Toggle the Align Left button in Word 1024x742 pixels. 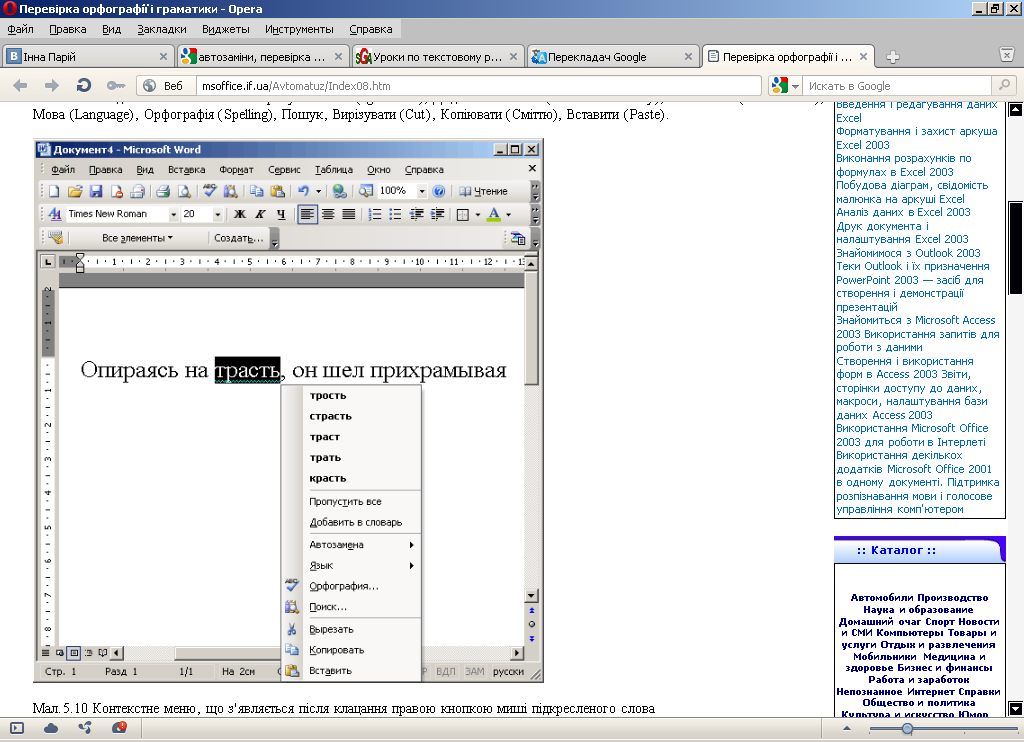click(x=307, y=214)
